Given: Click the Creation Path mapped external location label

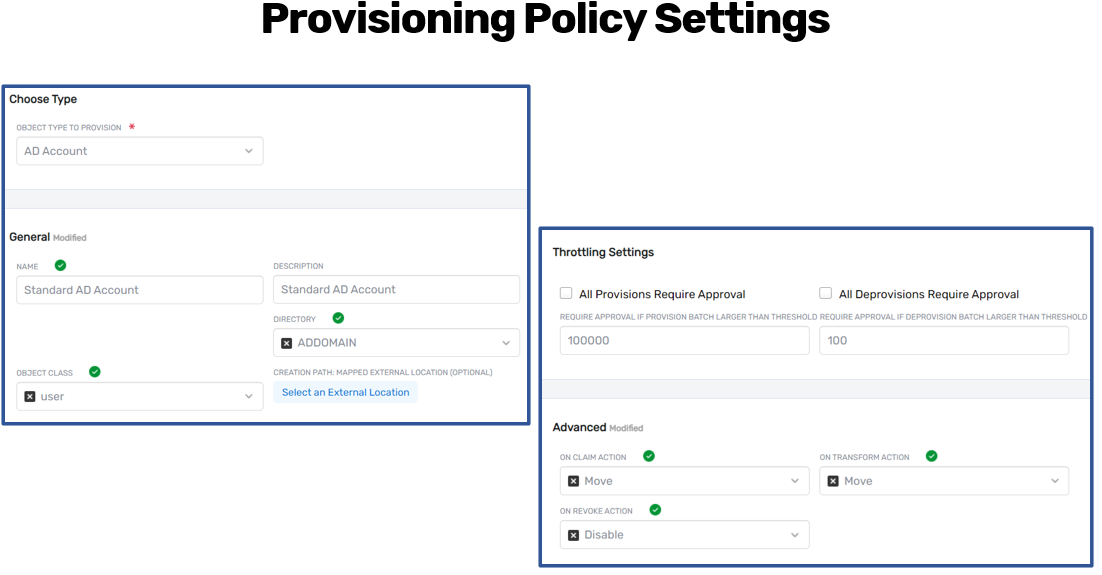Looking at the screenshot, I should 383,373.
